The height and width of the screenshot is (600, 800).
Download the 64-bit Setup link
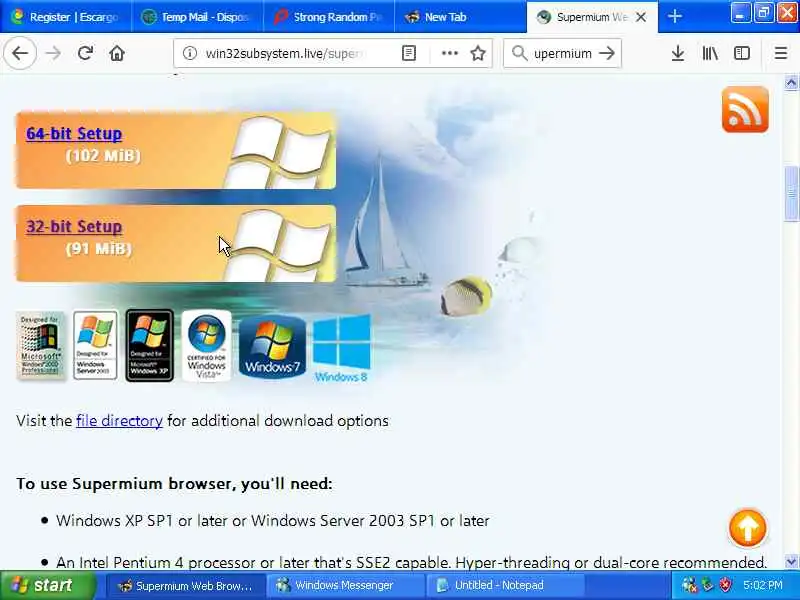pos(74,134)
